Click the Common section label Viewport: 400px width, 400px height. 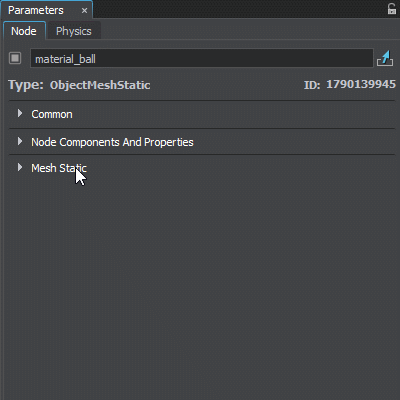tap(52, 114)
